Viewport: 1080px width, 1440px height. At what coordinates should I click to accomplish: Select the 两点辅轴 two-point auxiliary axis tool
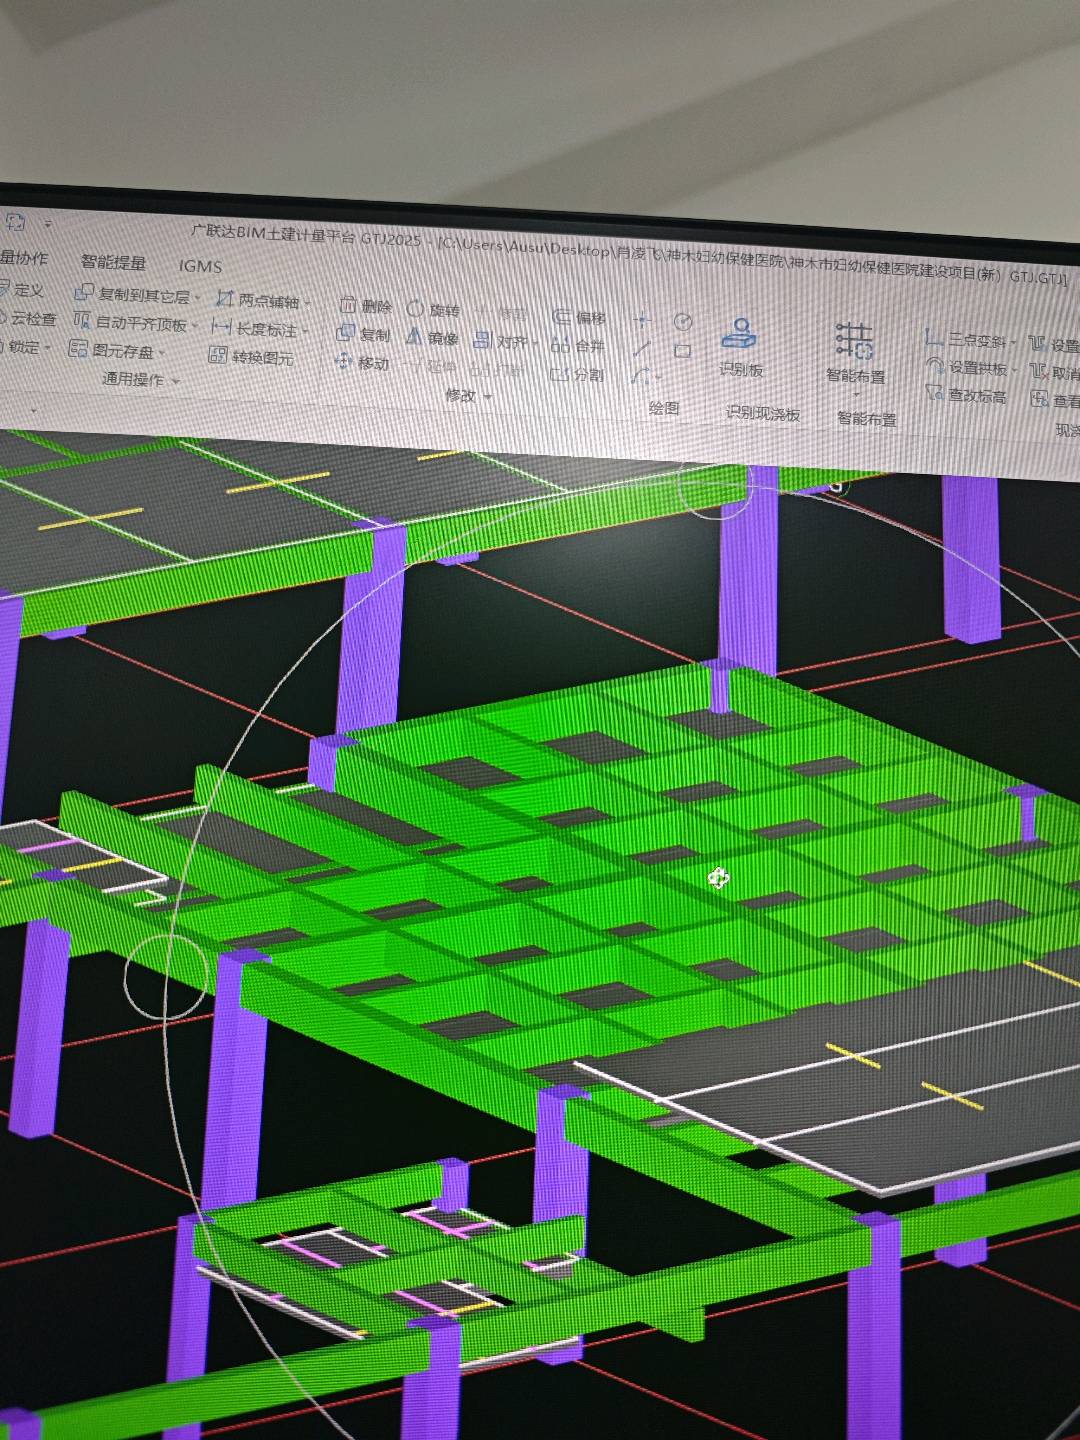click(x=257, y=300)
